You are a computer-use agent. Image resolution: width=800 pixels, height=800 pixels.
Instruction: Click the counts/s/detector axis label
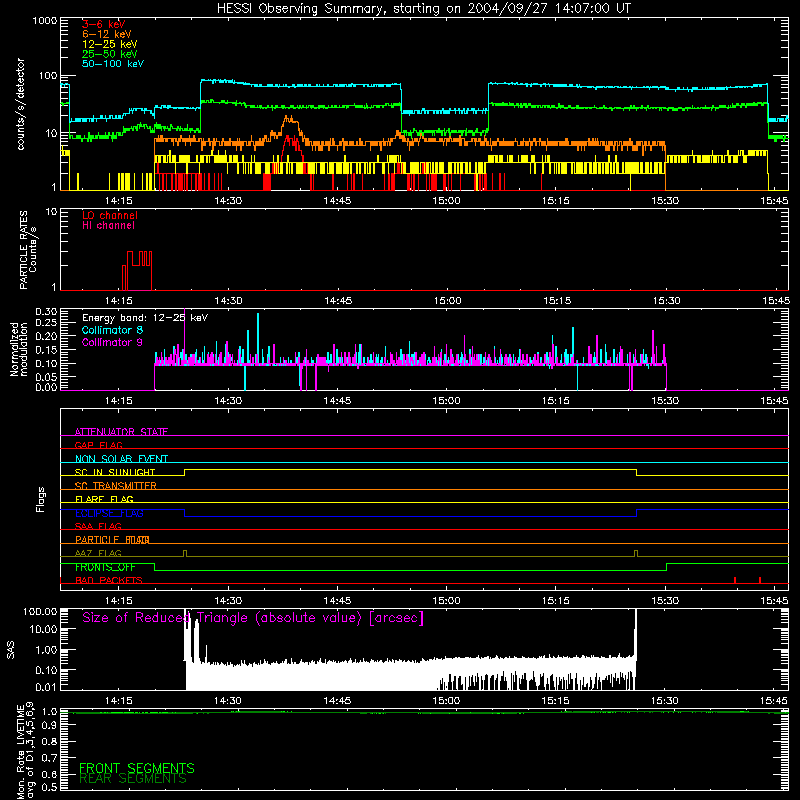coord(20,104)
